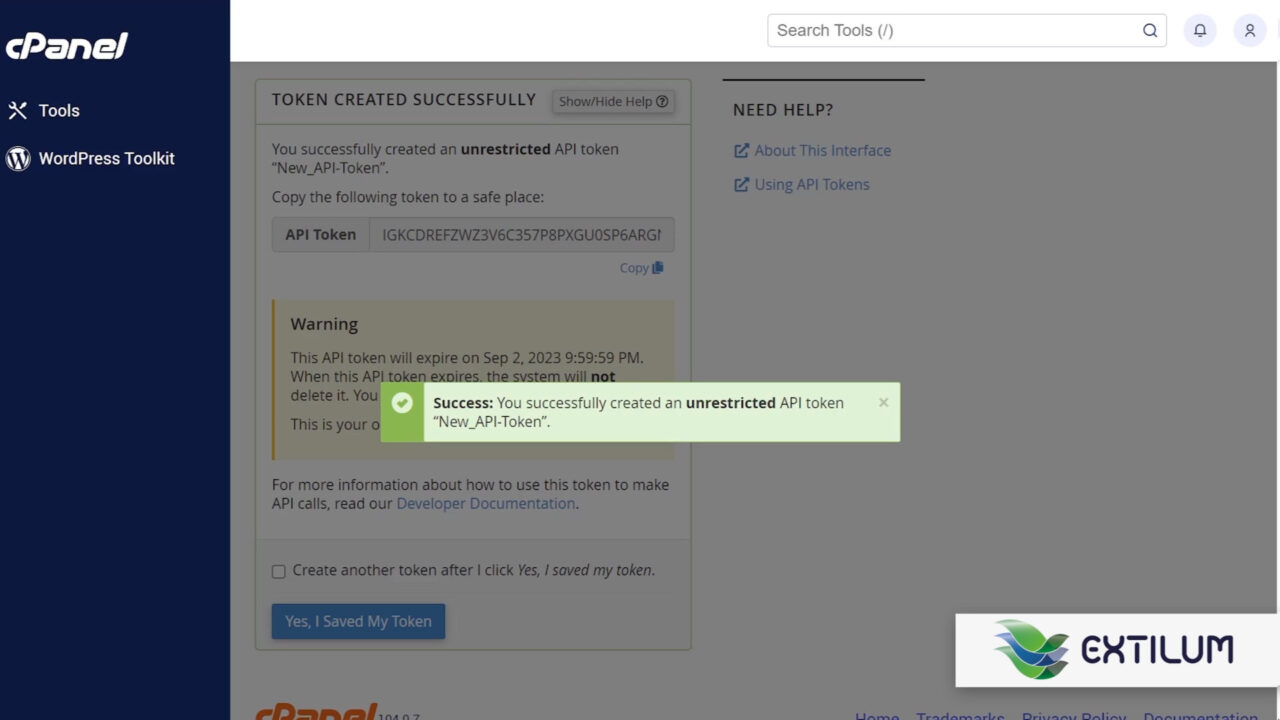The height and width of the screenshot is (720, 1280).
Task: Open the Developer Documentation link
Action: tap(485, 503)
